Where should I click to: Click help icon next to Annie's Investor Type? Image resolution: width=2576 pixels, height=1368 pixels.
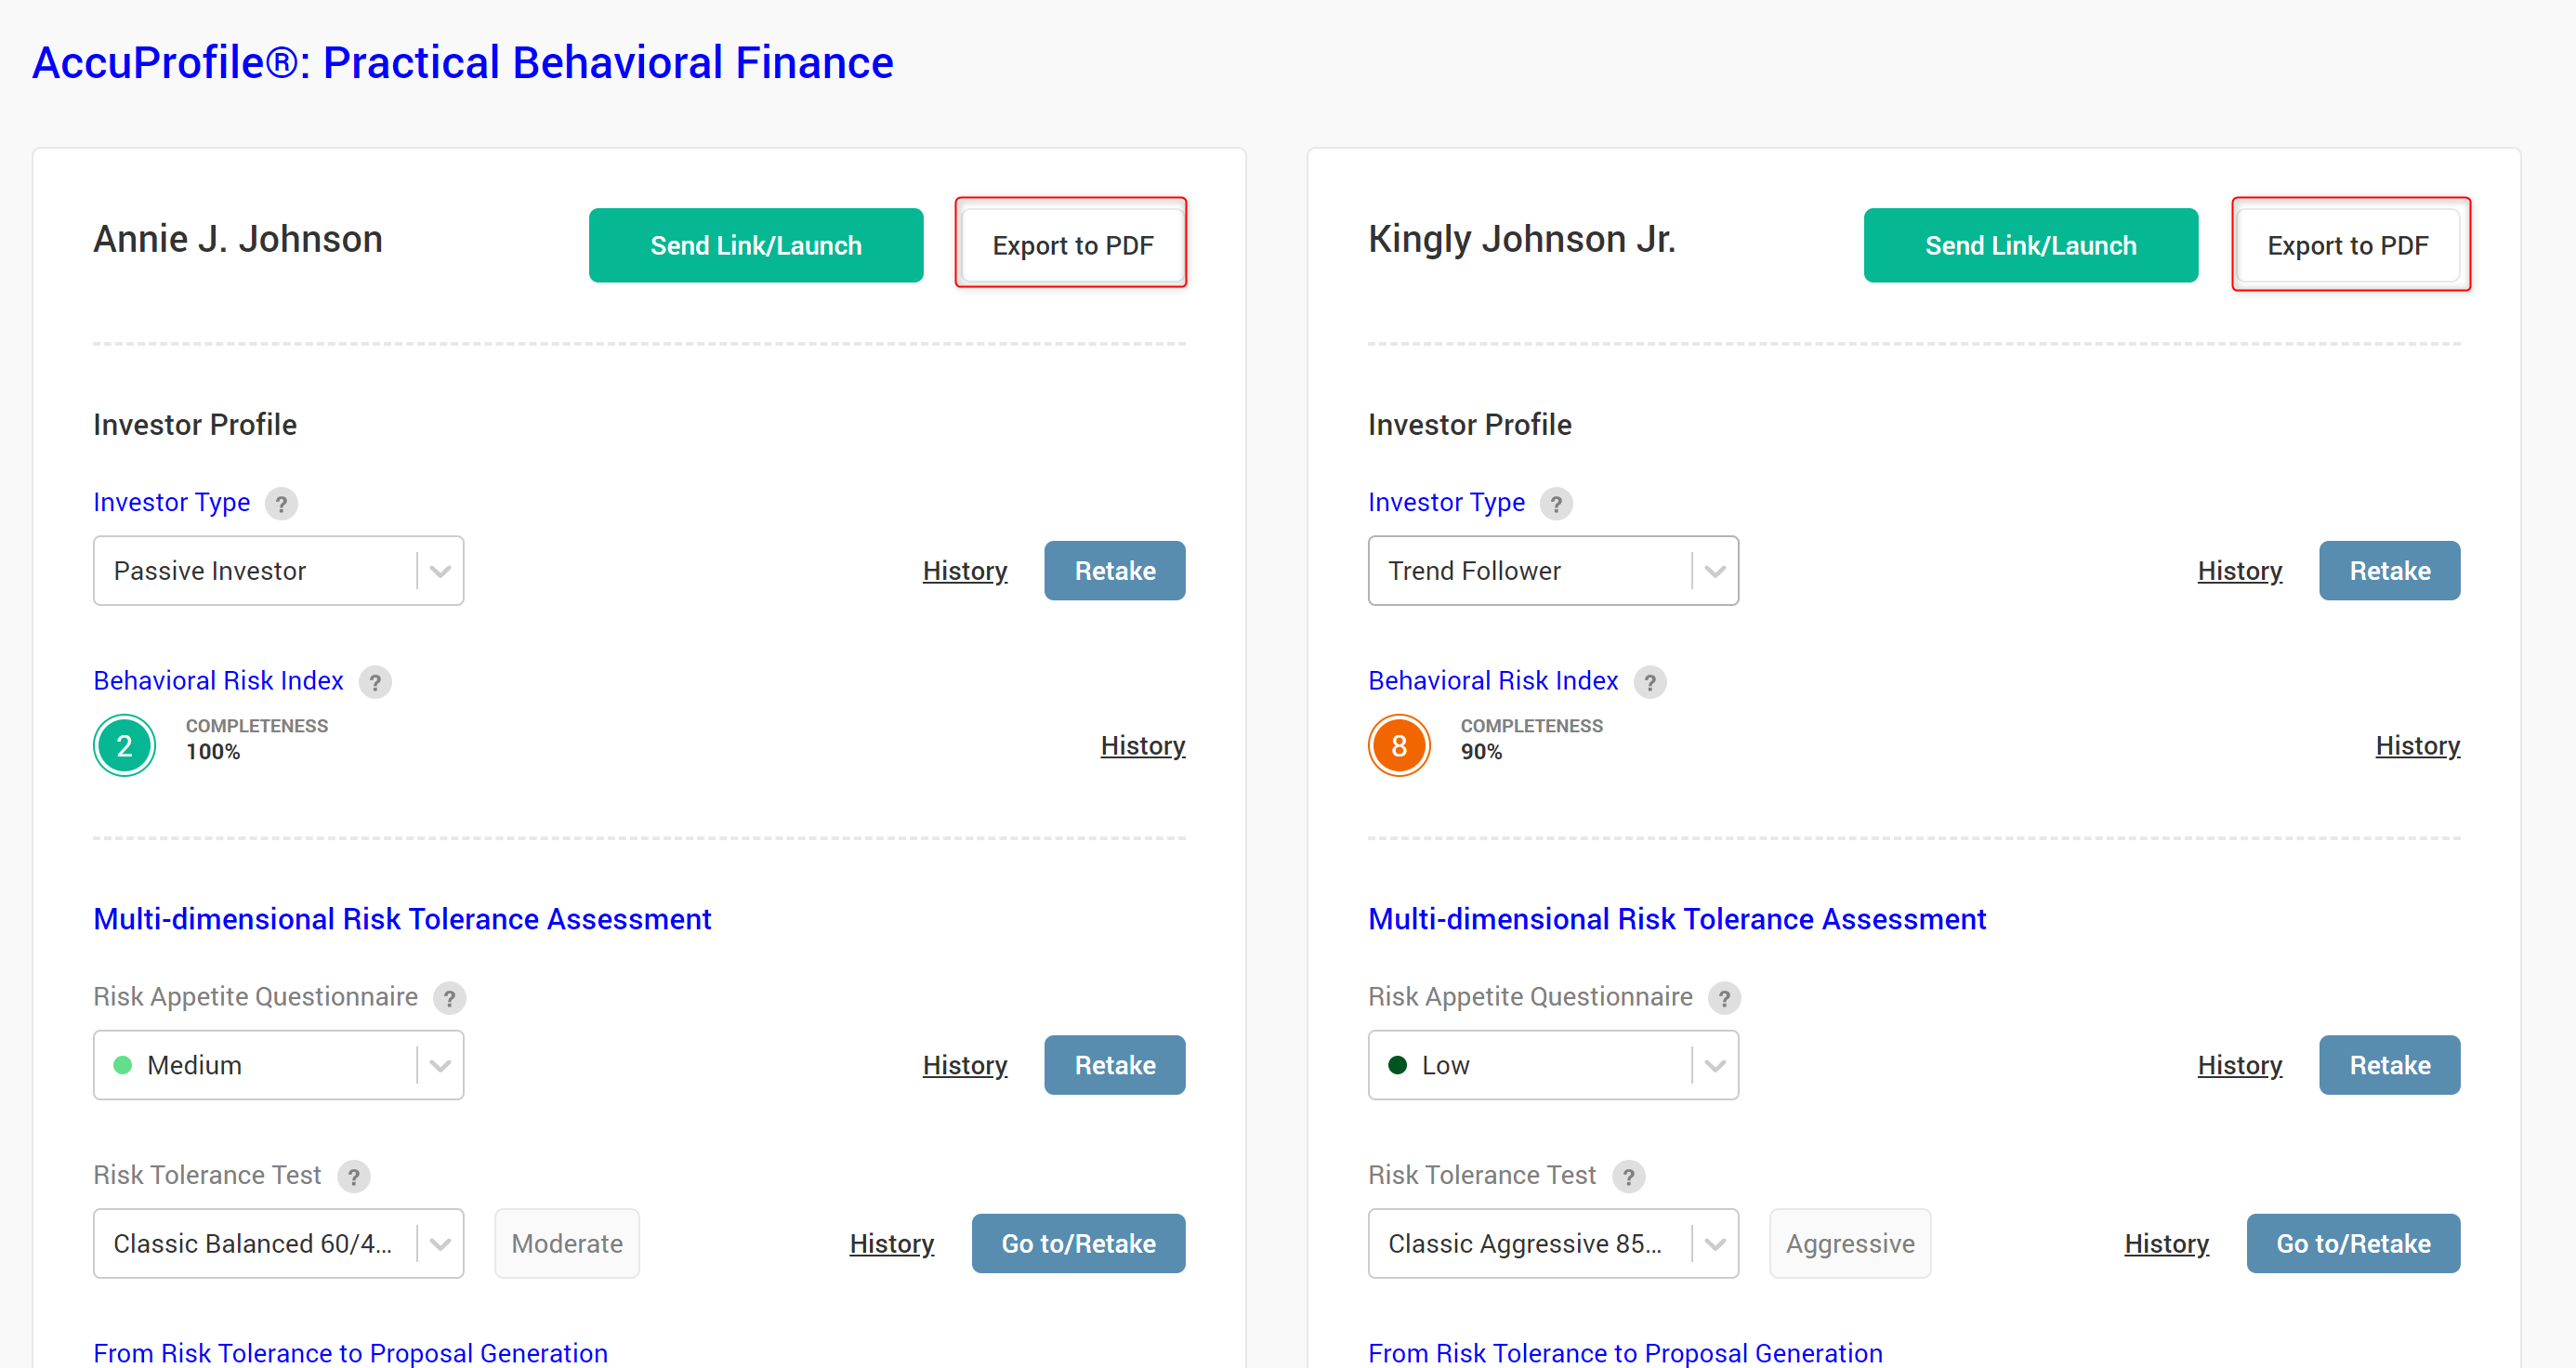point(281,503)
